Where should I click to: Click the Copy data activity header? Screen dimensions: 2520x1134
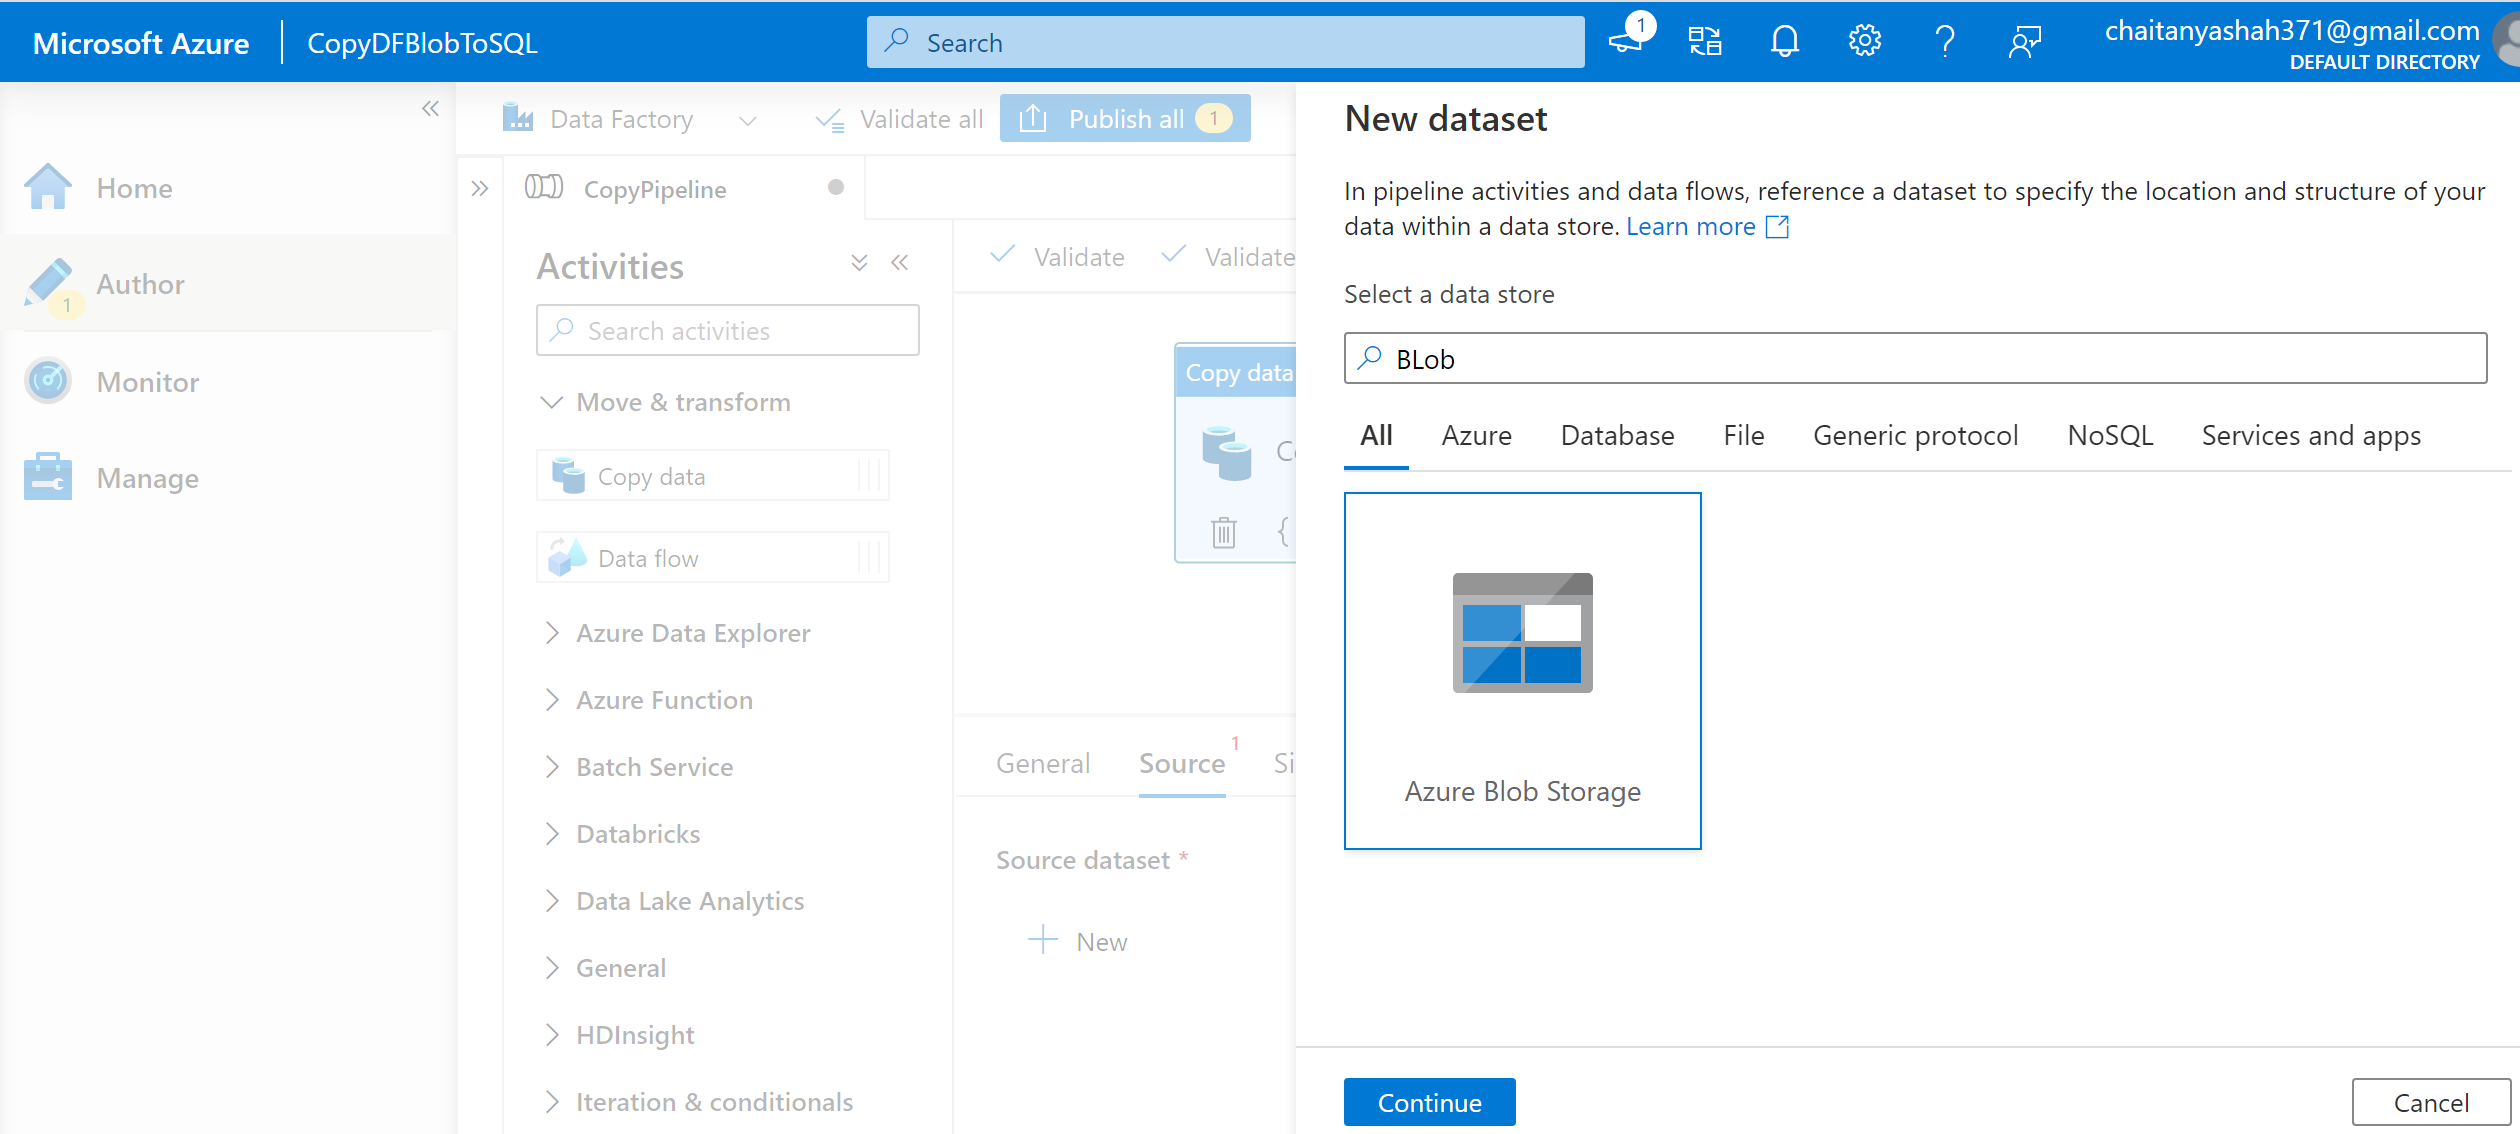coord(1238,372)
